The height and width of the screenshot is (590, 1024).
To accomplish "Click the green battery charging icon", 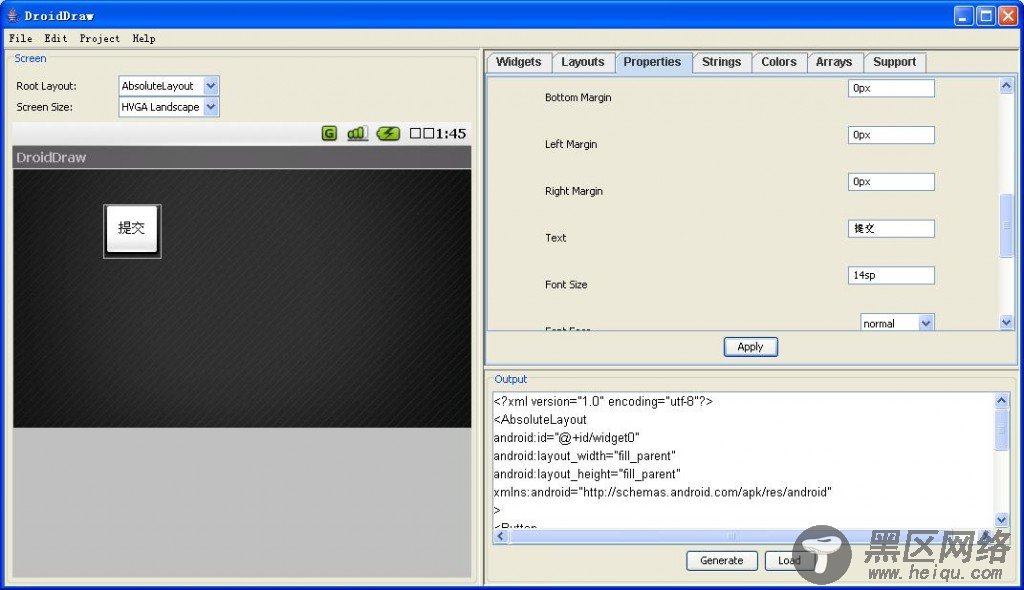I will click(x=389, y=133).
